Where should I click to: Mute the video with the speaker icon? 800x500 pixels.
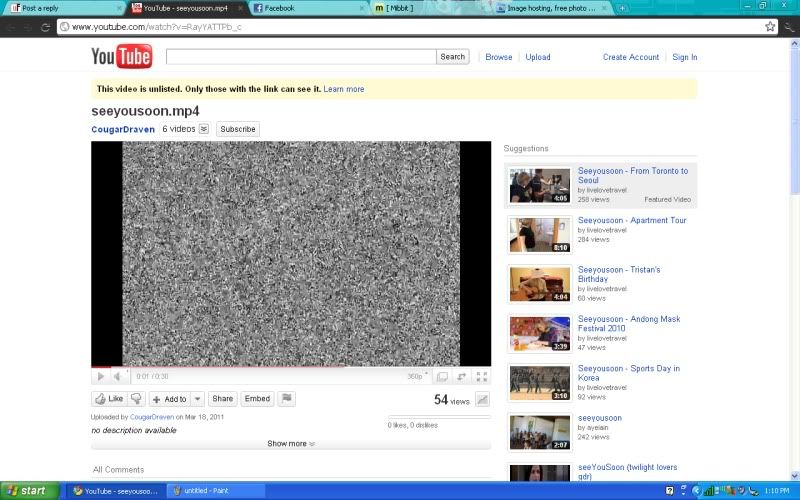tap(117, 377)
